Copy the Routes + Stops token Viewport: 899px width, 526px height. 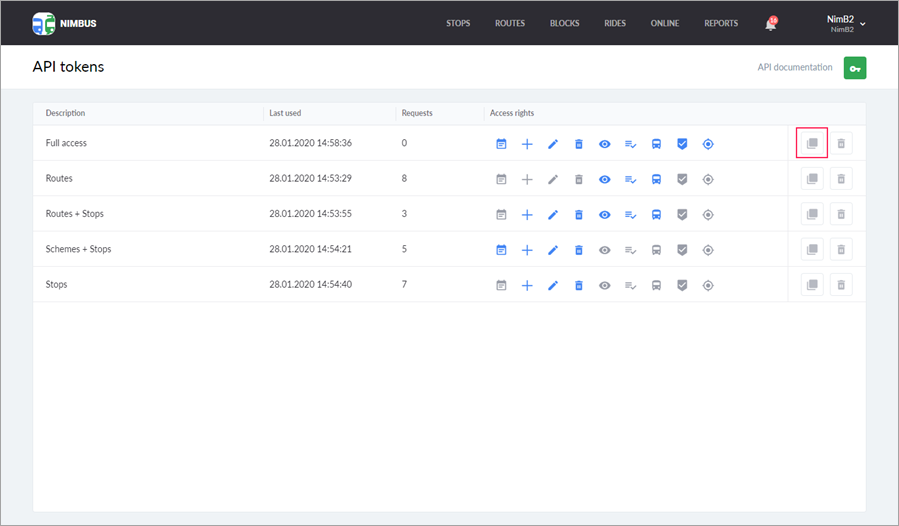click(812, 214)
